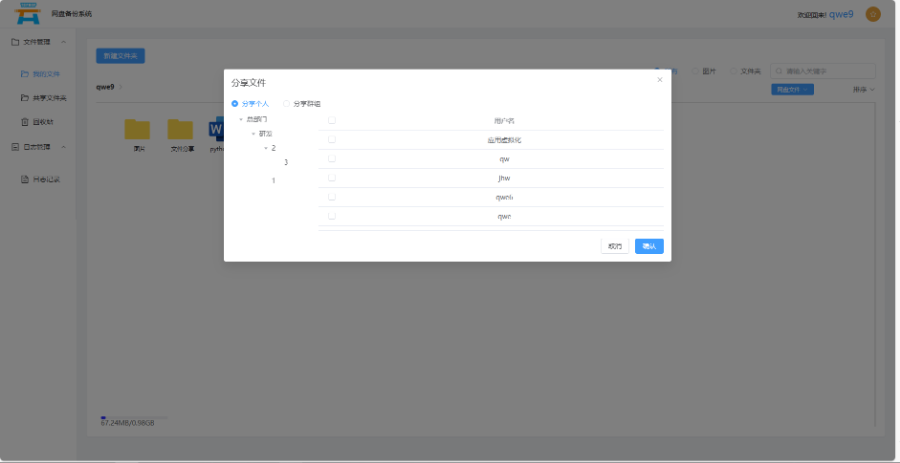Click the 新建文件夹 button
The image size is (900, 463).
(x=121, y=56)
